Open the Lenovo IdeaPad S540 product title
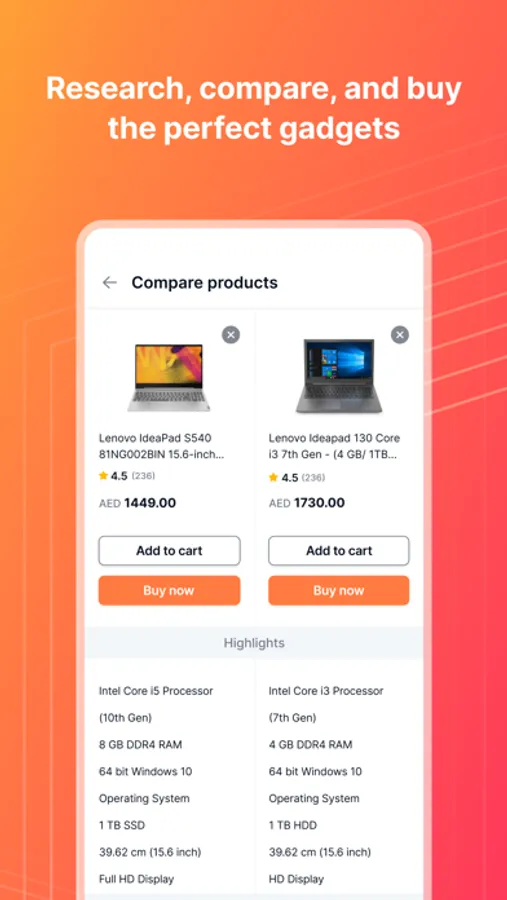507x900 pixels. [161, 447]
